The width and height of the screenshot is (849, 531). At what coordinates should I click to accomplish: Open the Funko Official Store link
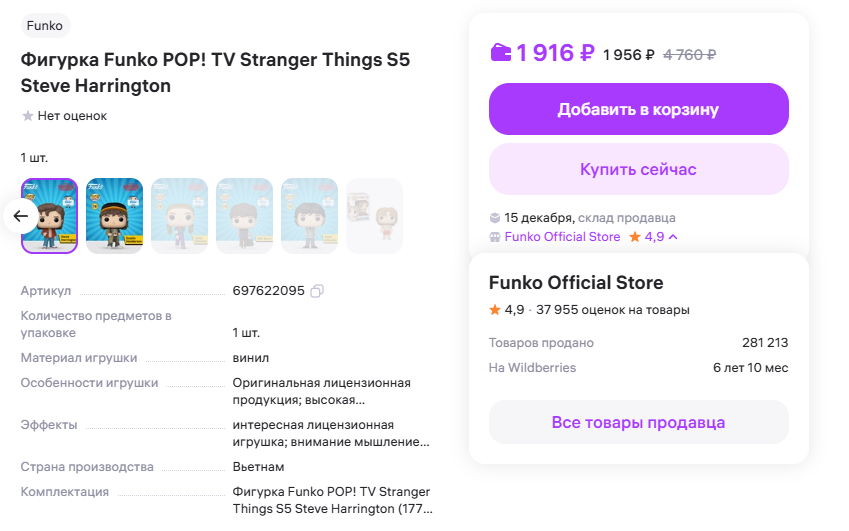pos(562,237)
